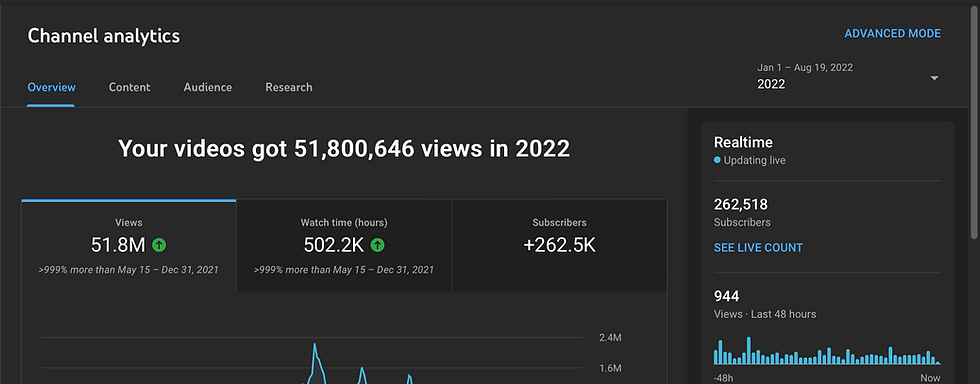Click the 944 views value
The image size is (980, 384).
(x=726, y=296)
